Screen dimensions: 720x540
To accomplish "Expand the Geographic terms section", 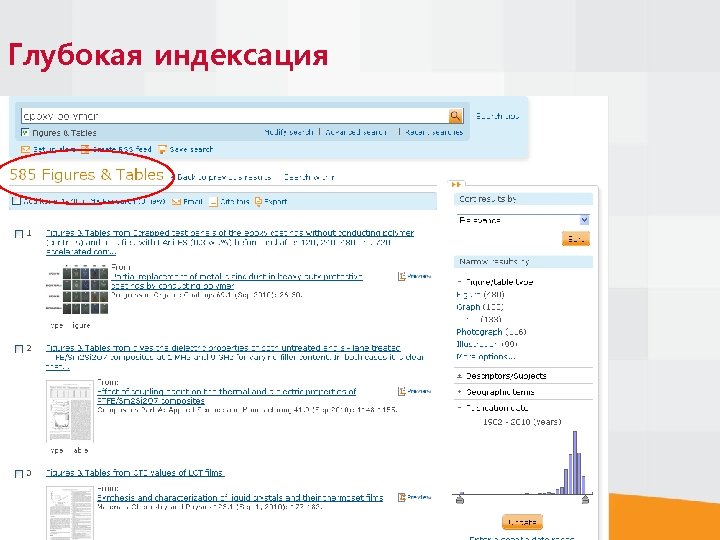I will point(459,392).
